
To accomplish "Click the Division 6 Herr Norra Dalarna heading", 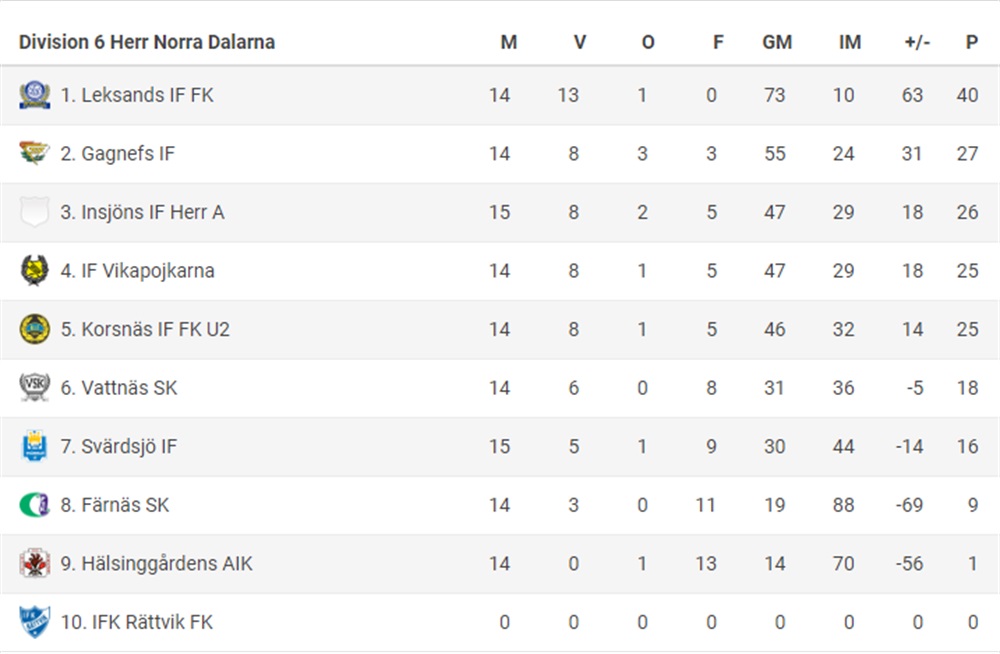I will 147,42.
